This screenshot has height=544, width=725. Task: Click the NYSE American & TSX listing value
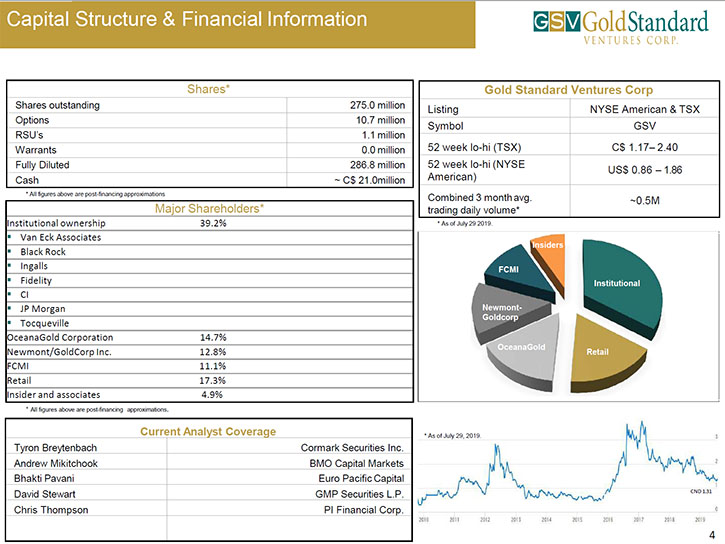tap(645, 110)
